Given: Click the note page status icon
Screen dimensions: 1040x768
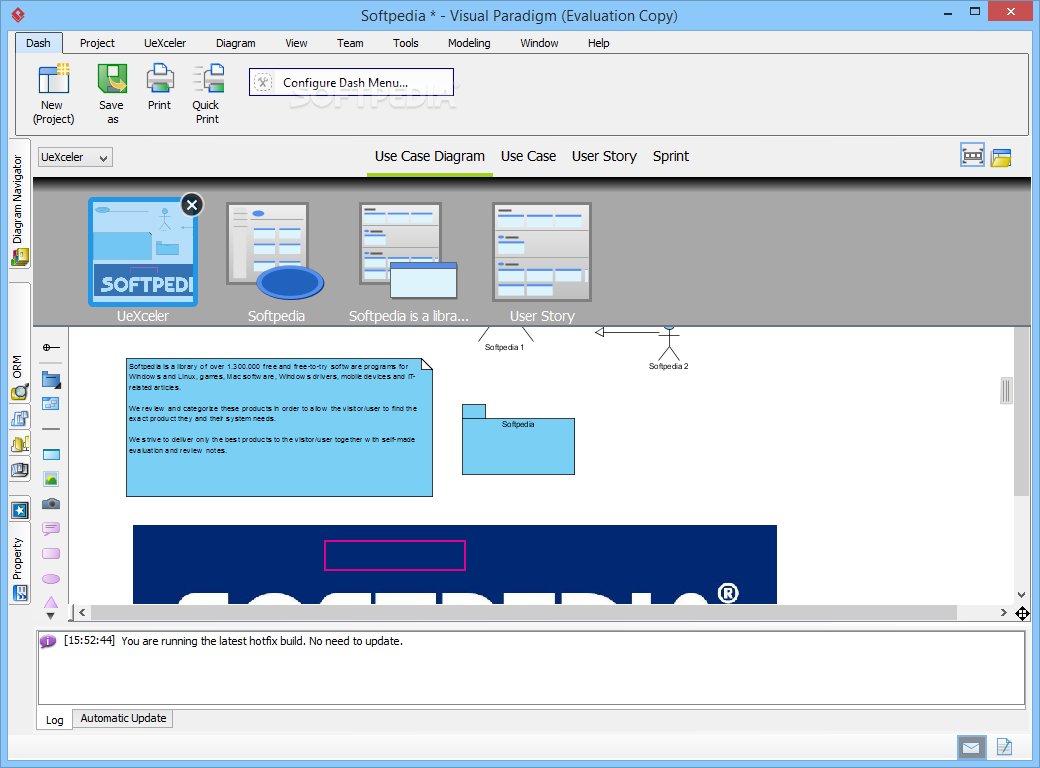Looking at the screenshot, I should tap(1004, 747).
